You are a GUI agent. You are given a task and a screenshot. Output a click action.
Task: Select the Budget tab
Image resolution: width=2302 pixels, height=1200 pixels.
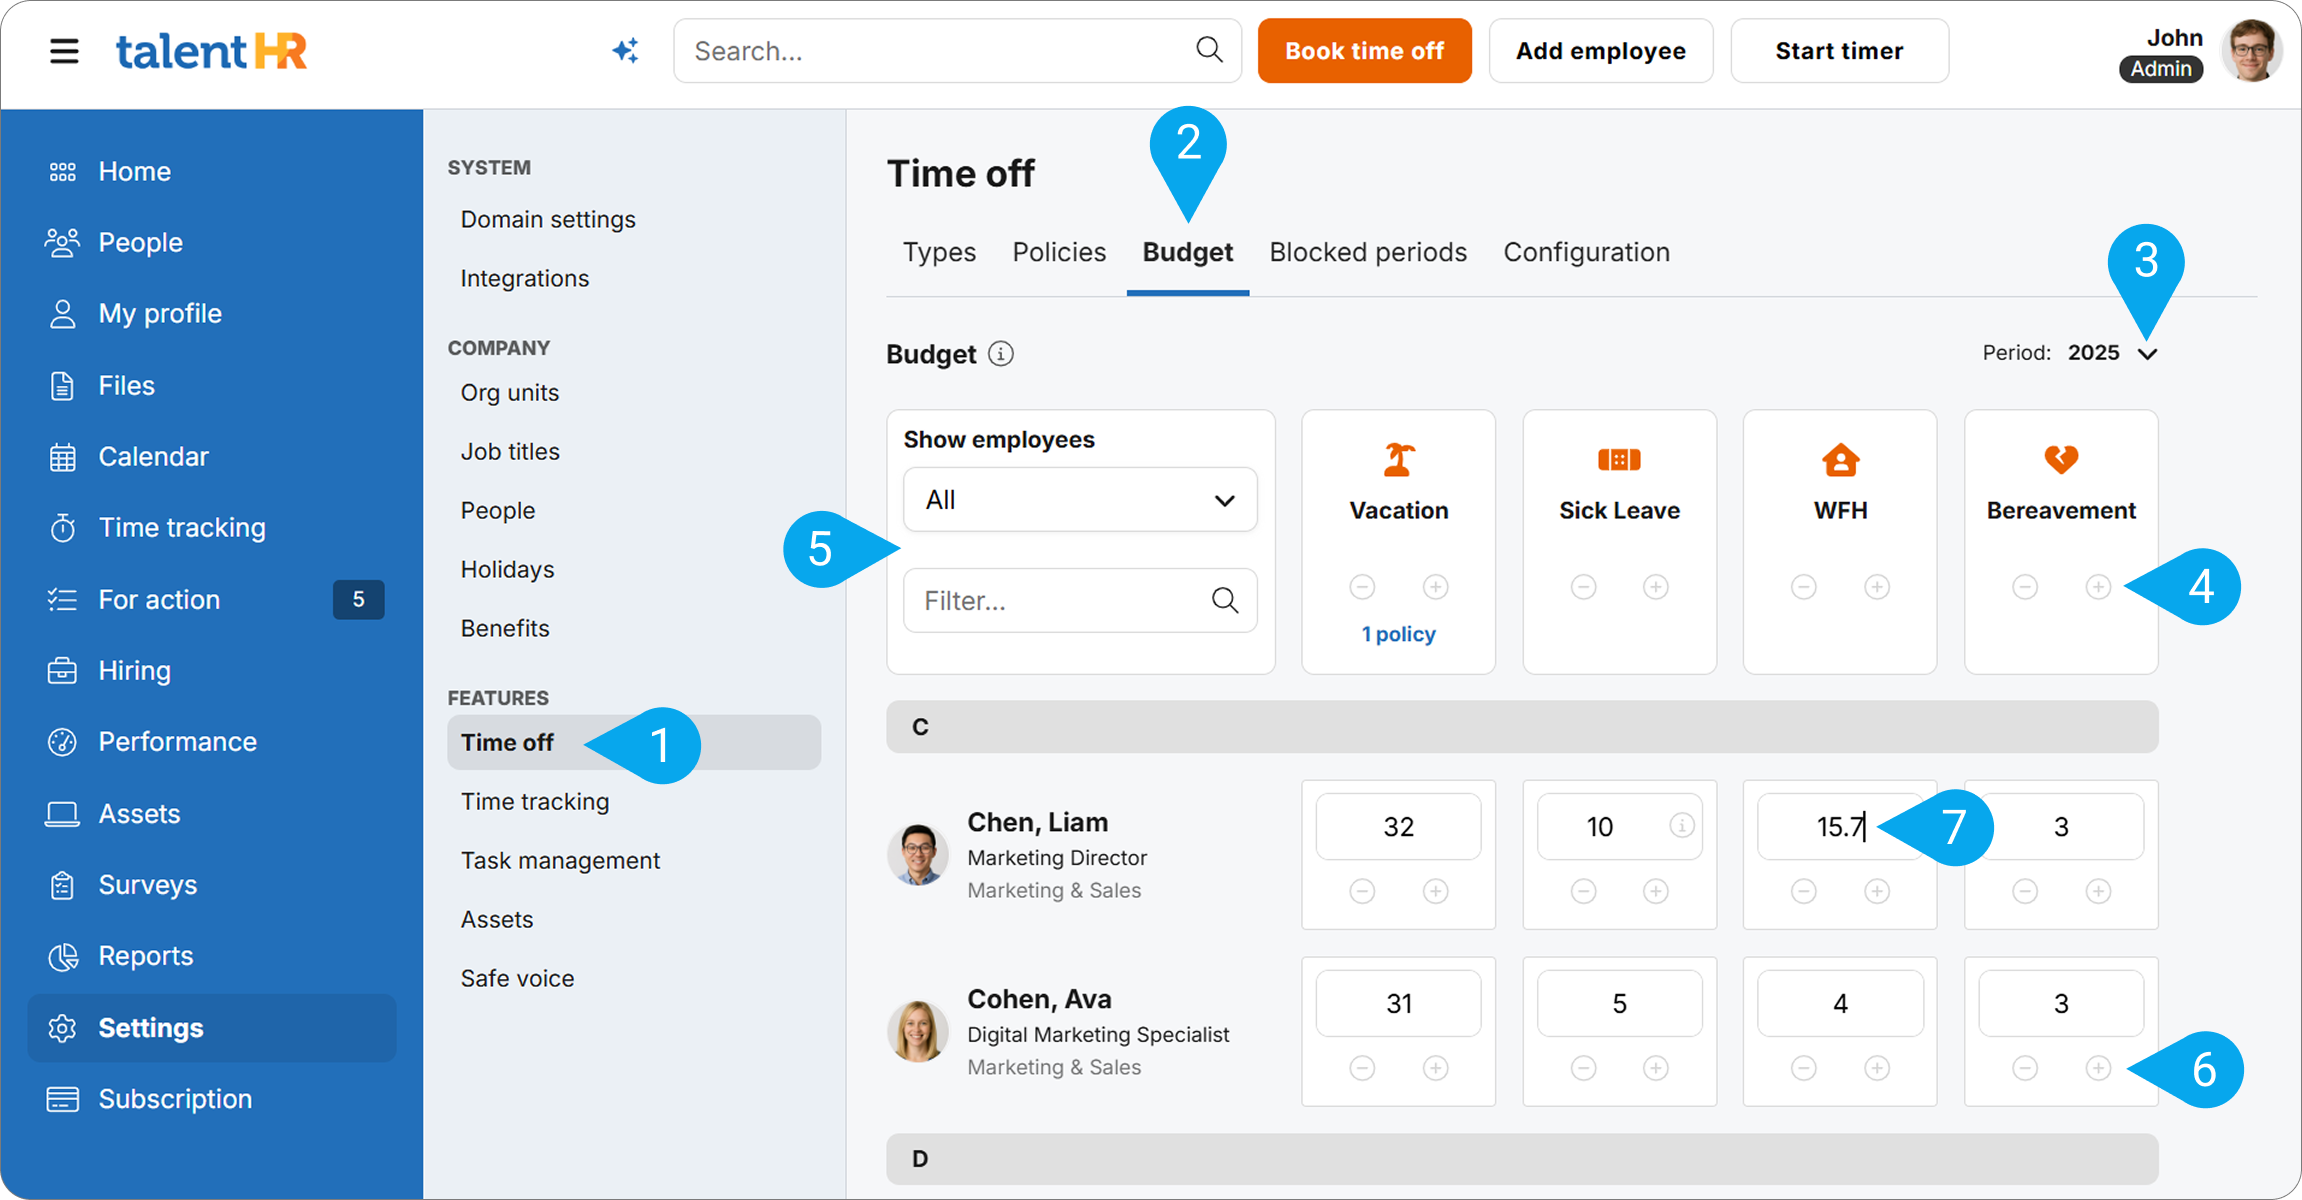pos(1188,252)
